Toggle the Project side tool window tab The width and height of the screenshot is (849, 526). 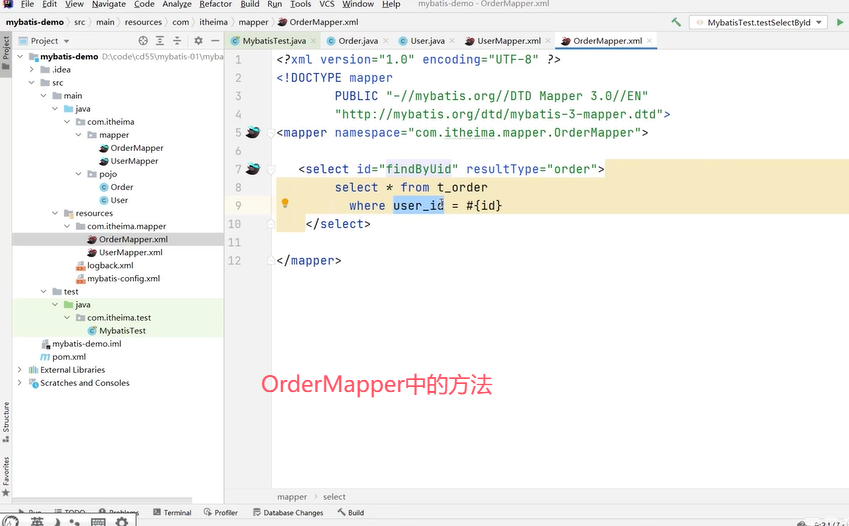point(6,53)
